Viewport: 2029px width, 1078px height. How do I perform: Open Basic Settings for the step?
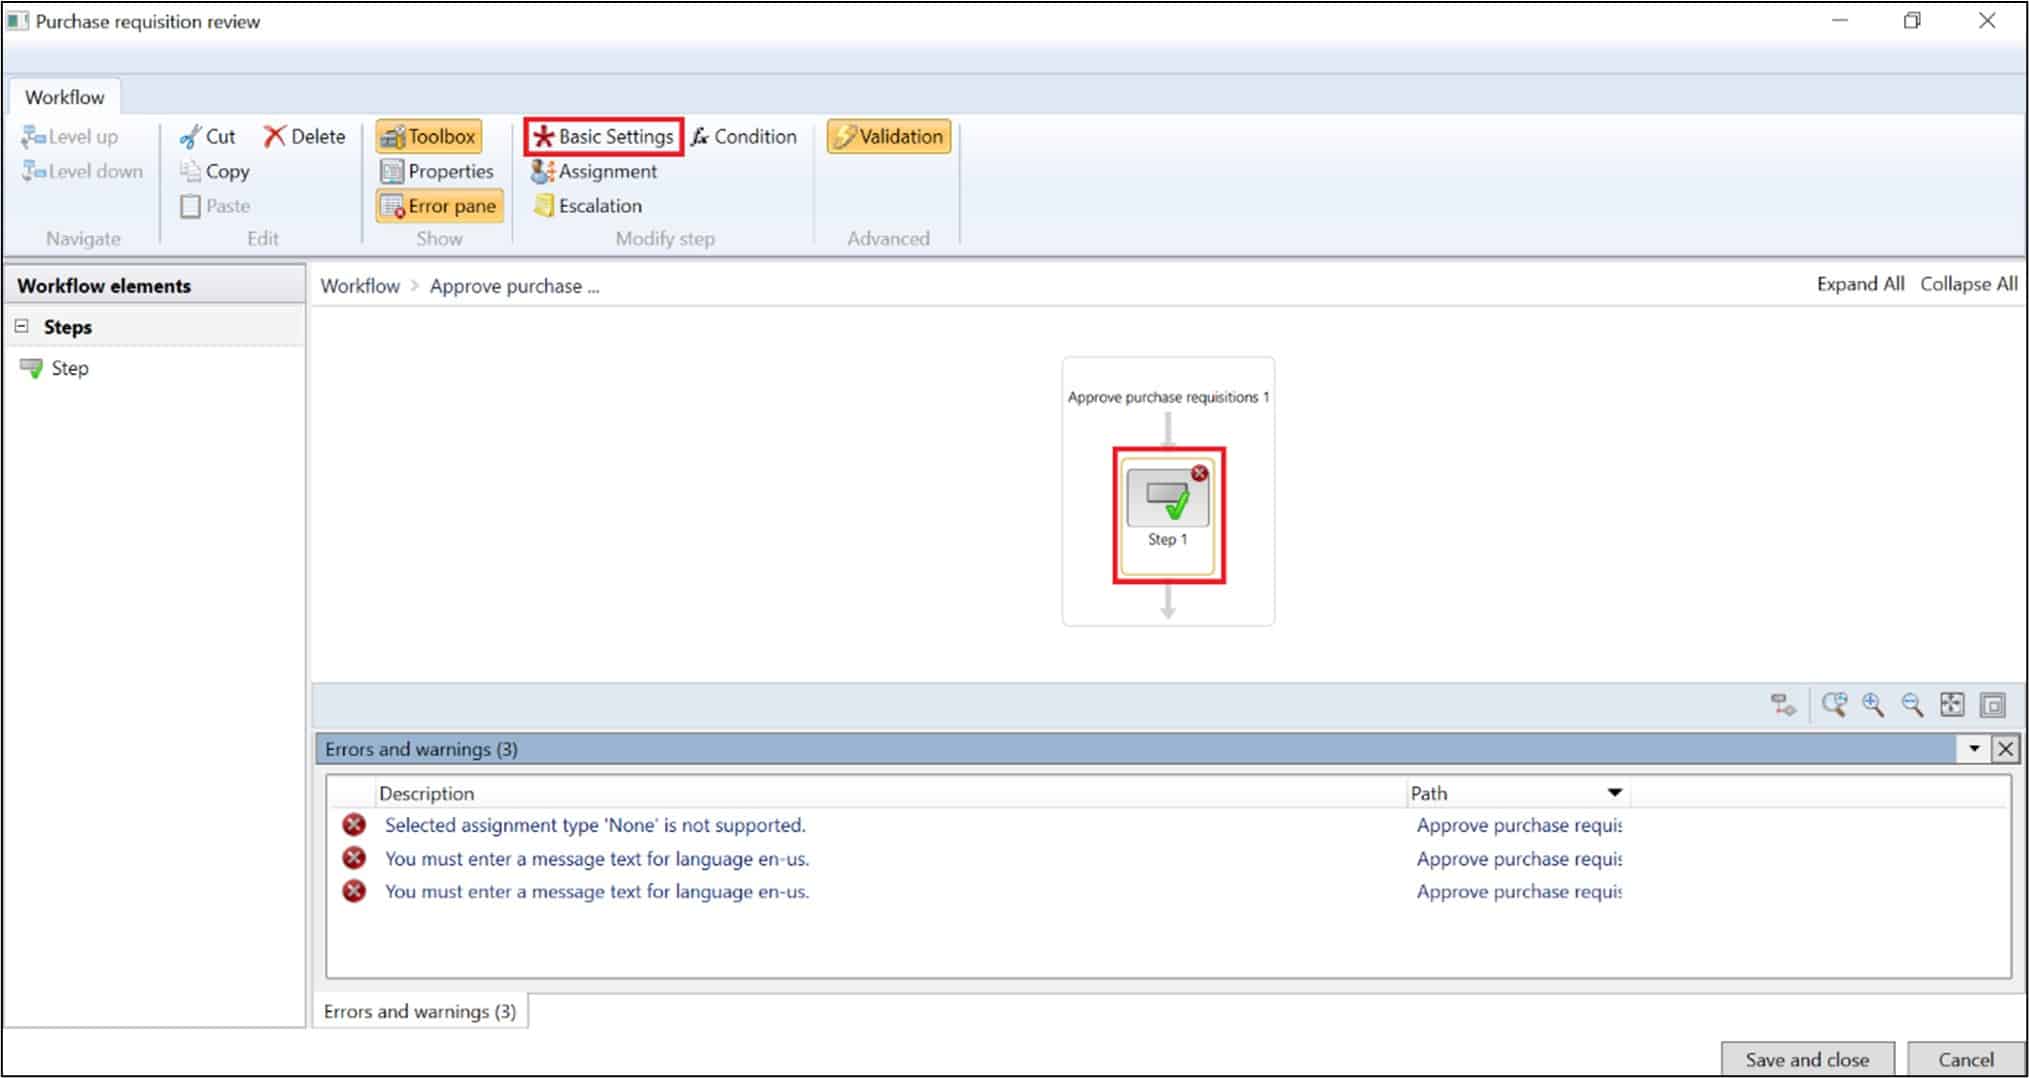click(604, 137)
